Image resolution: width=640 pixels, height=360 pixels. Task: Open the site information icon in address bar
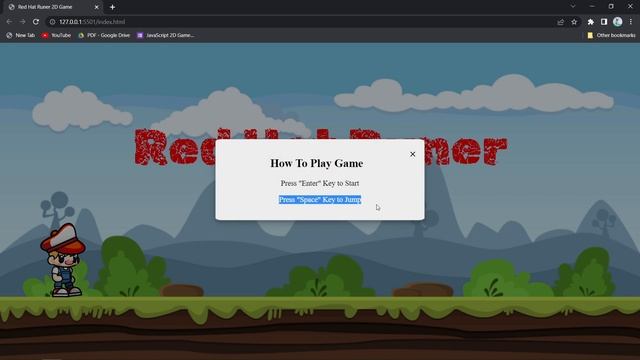(52, 22)
